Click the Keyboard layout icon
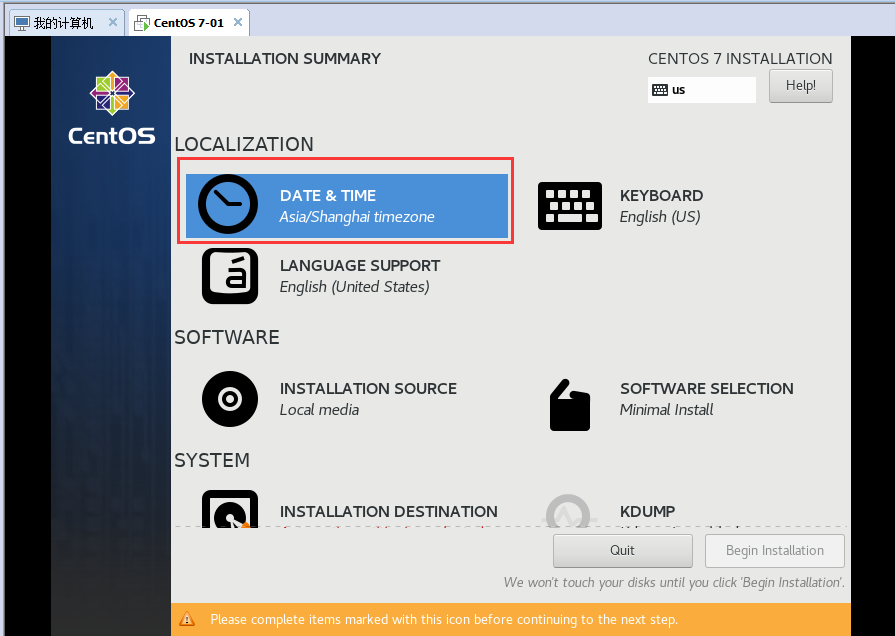The height and width of the screenshot is (636, 895). pyautogui.click(x=570, y=206)
